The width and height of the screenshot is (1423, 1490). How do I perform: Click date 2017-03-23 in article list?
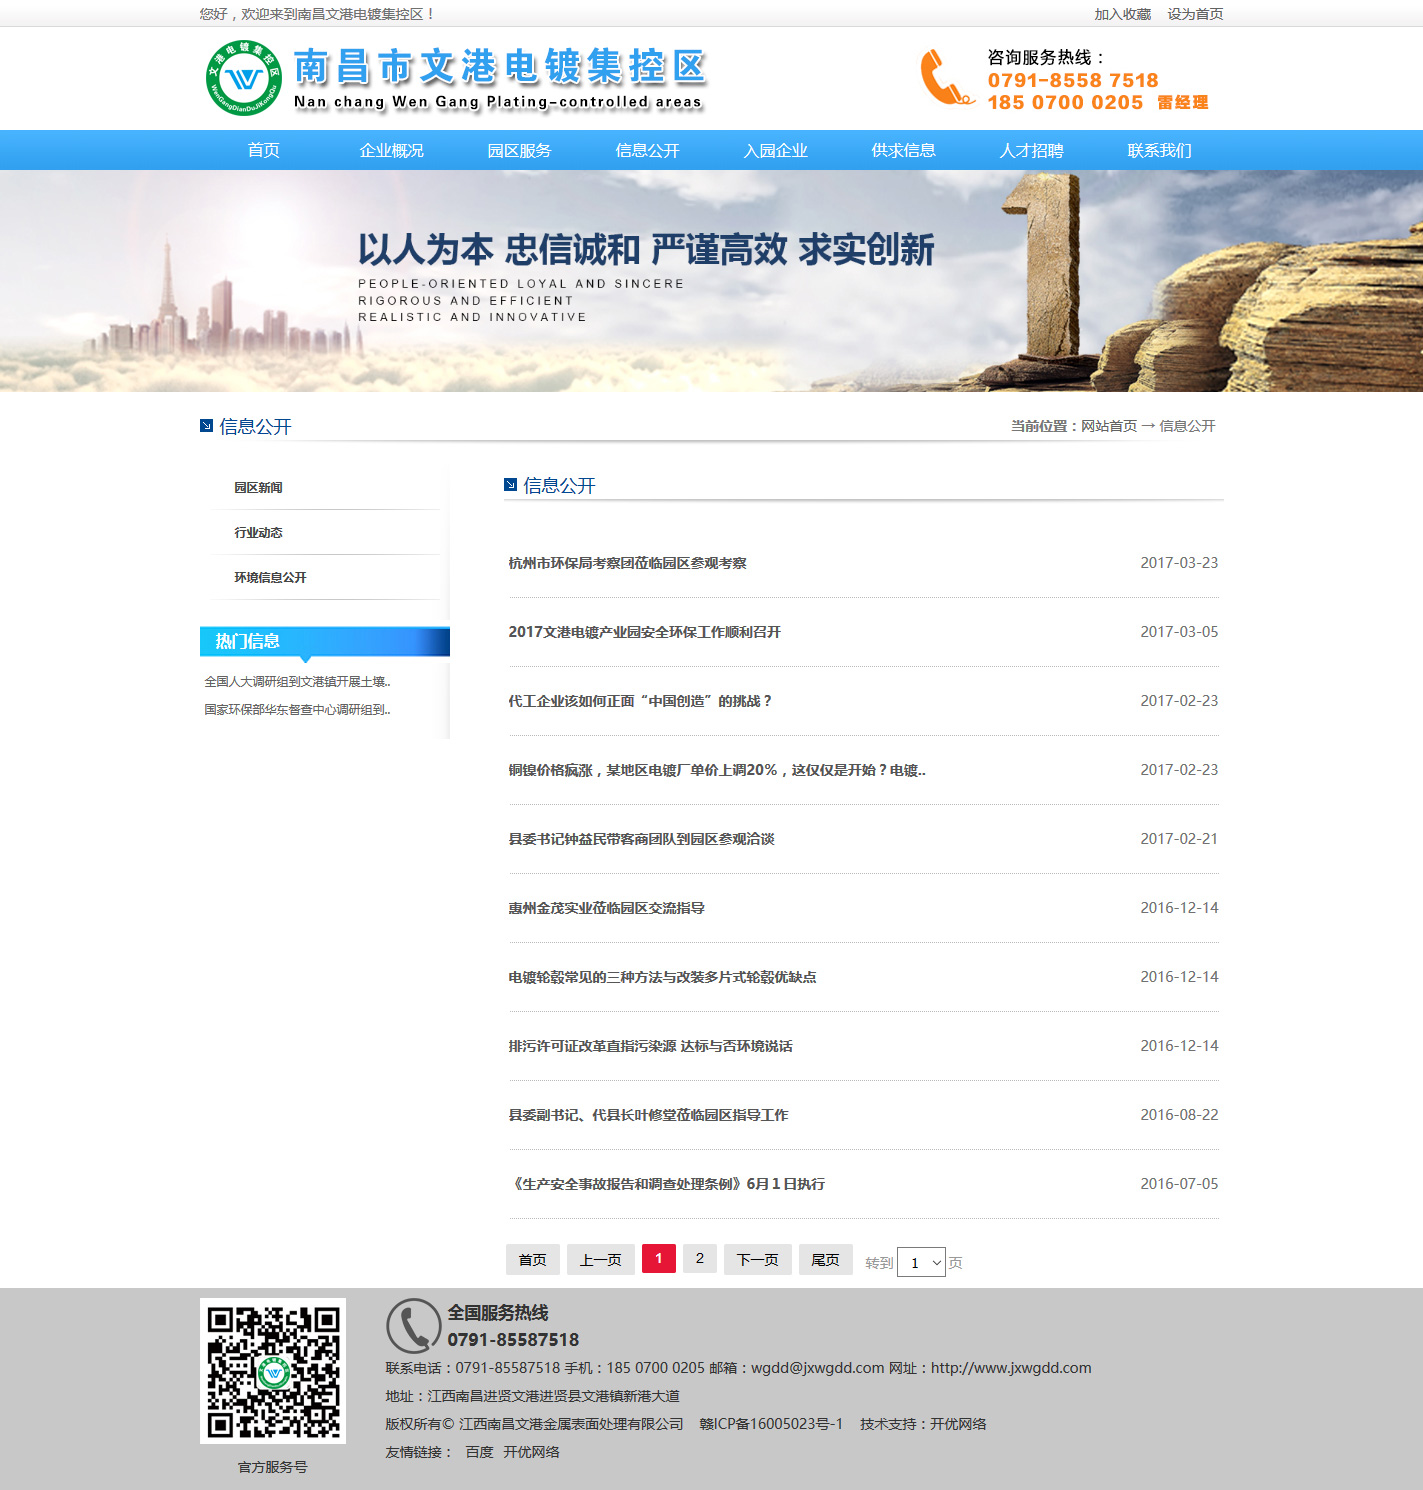(1179, 563)
